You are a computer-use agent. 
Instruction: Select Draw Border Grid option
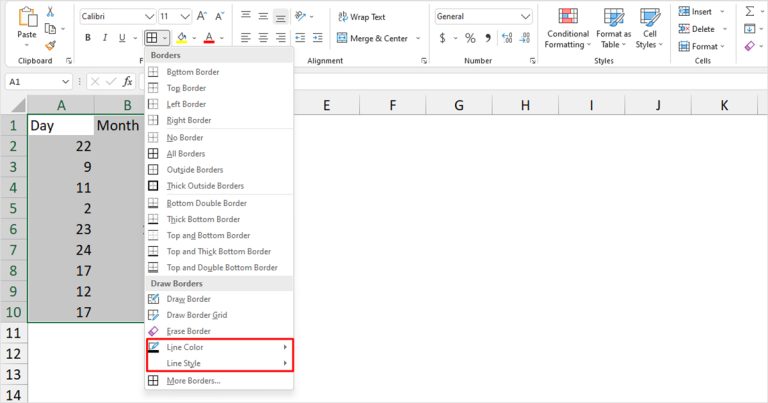tap(219, 315)
